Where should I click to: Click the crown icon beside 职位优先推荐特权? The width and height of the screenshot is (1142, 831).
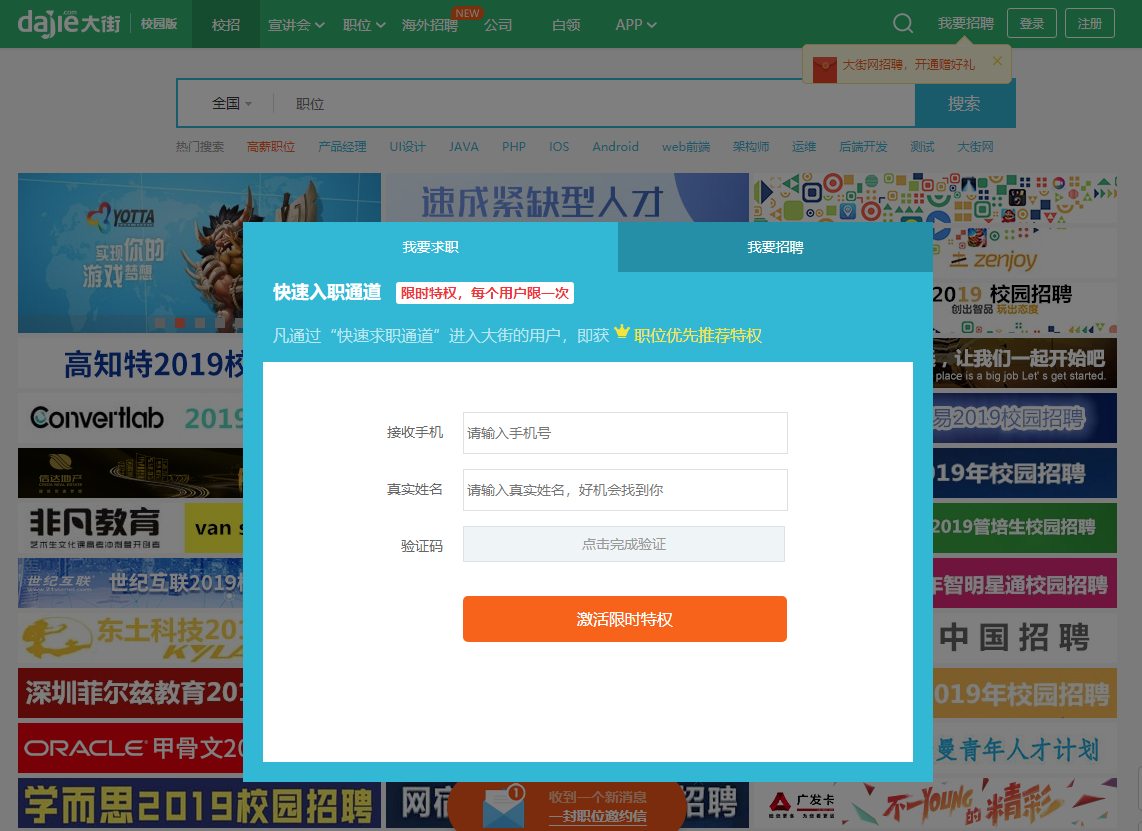[621, 333]
